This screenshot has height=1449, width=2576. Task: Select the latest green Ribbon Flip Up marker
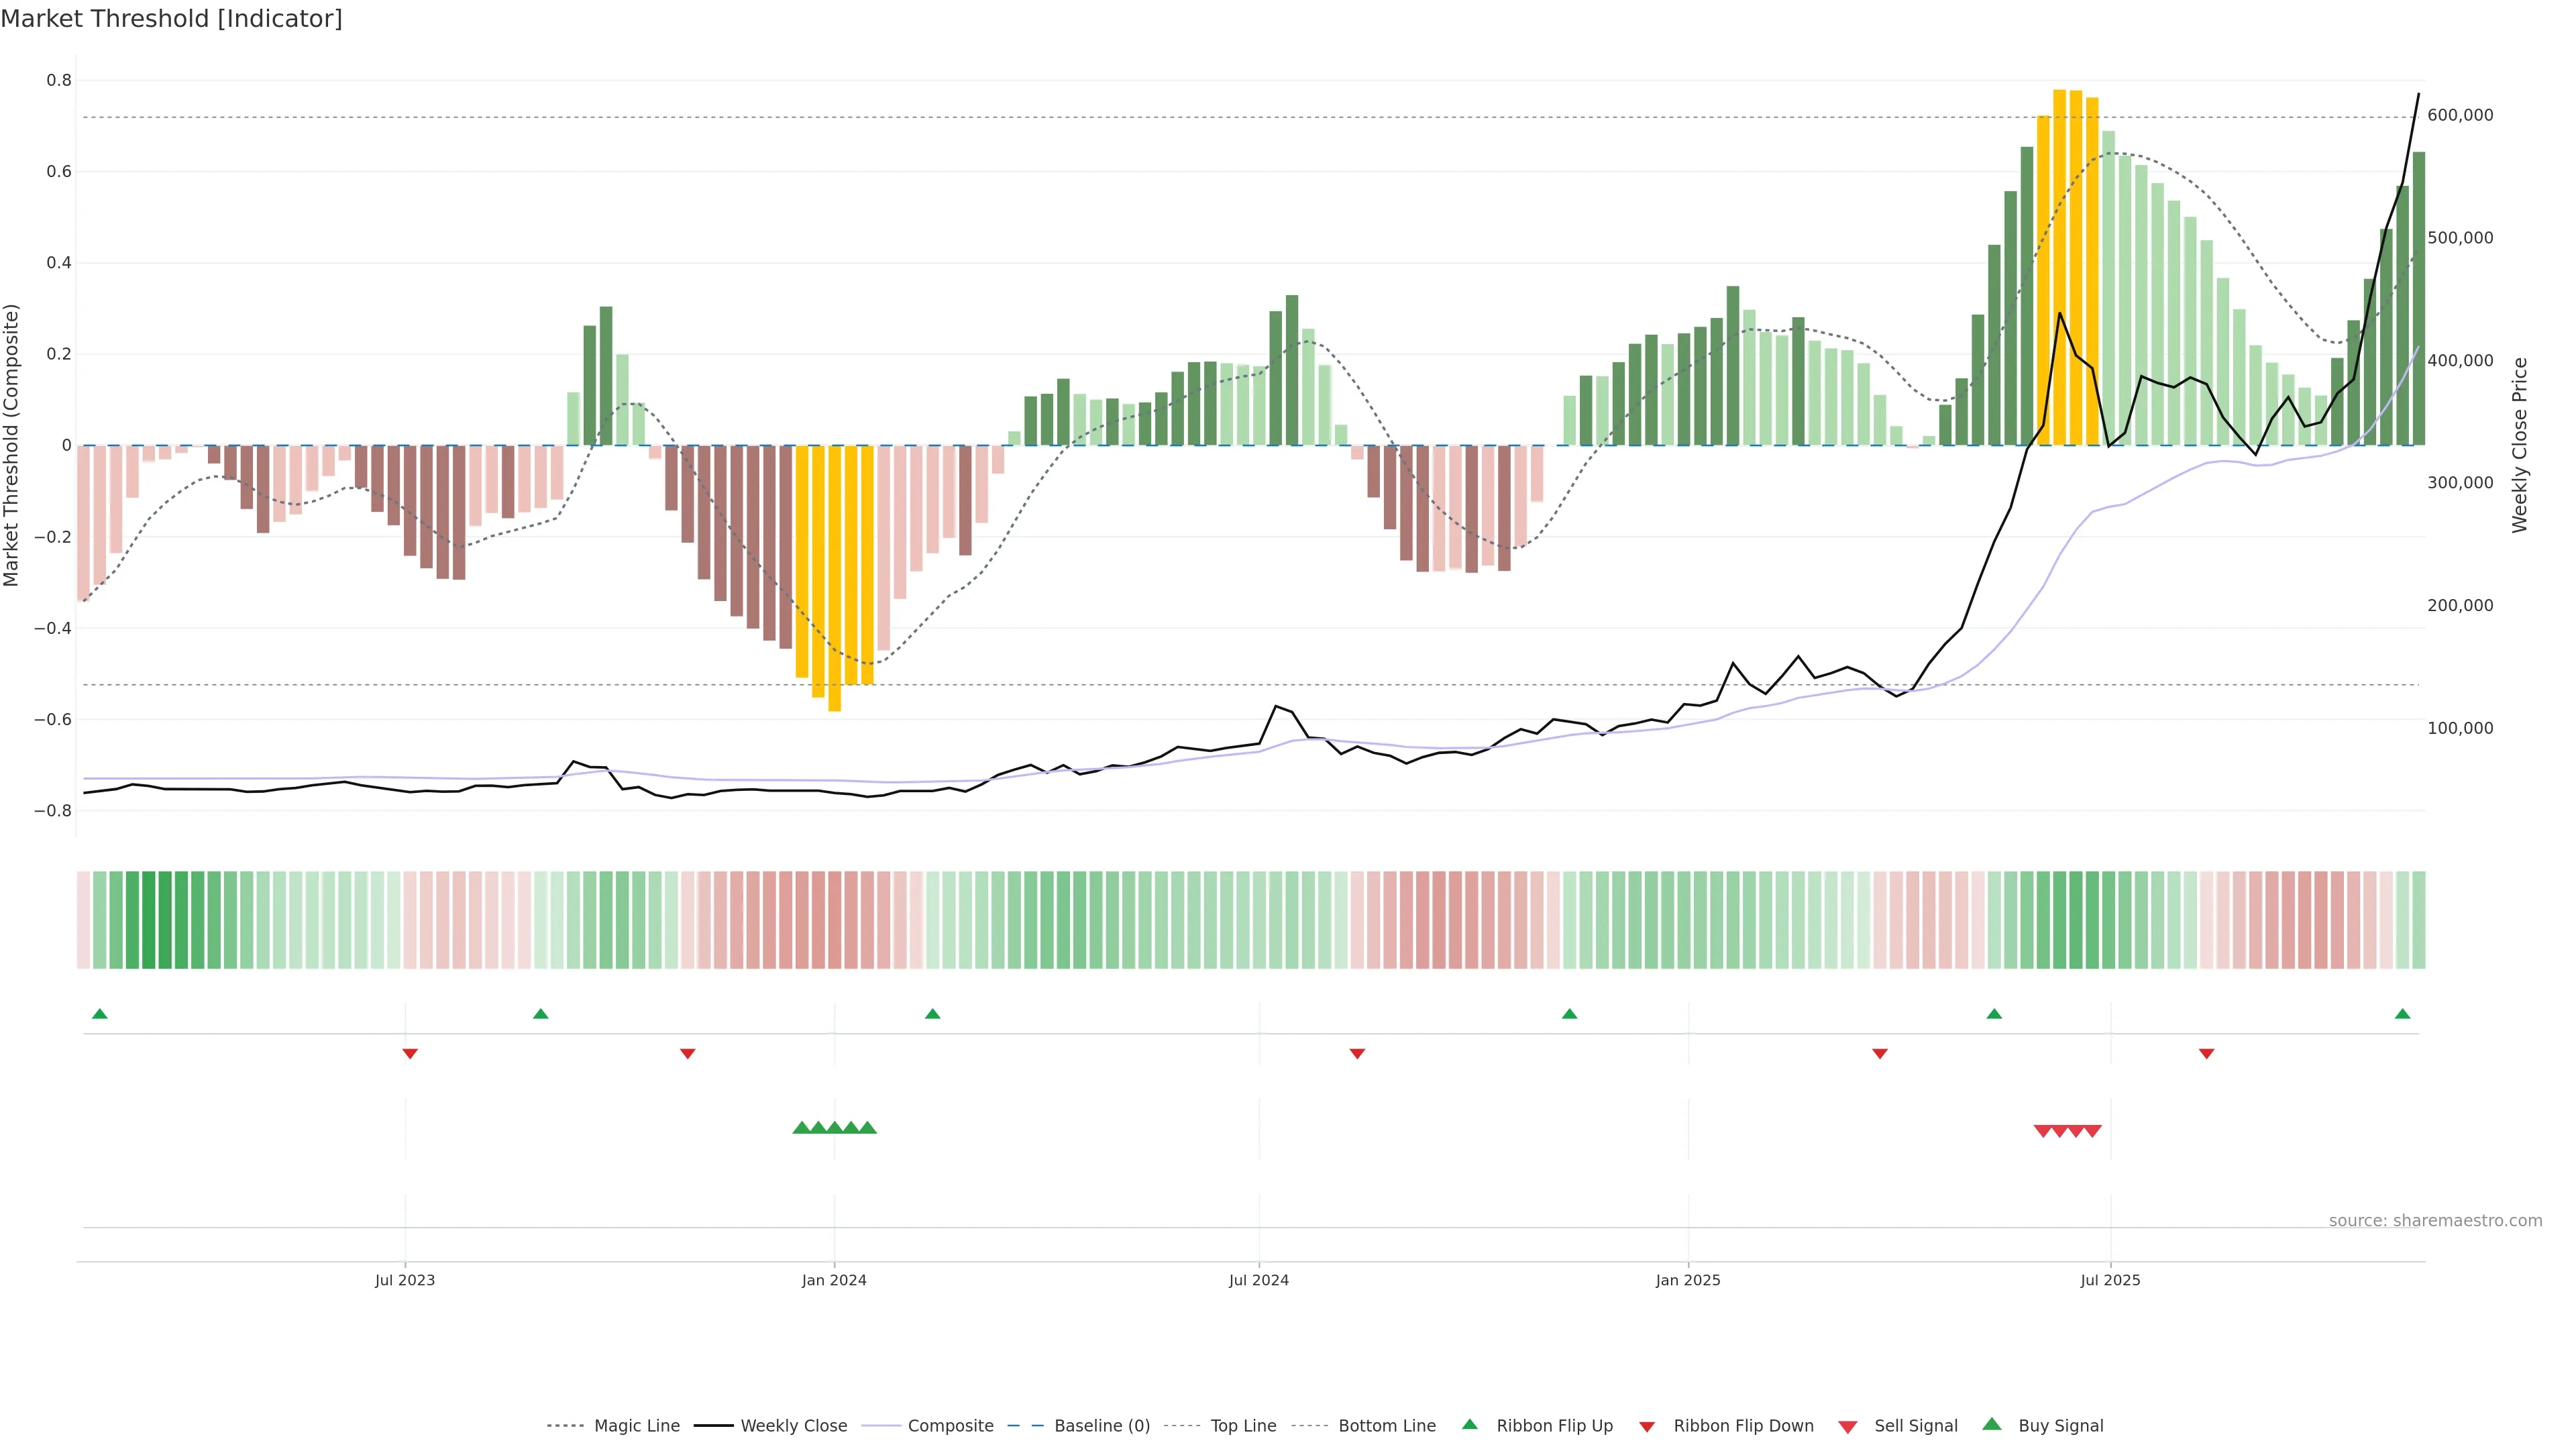pos(2402,1014)
